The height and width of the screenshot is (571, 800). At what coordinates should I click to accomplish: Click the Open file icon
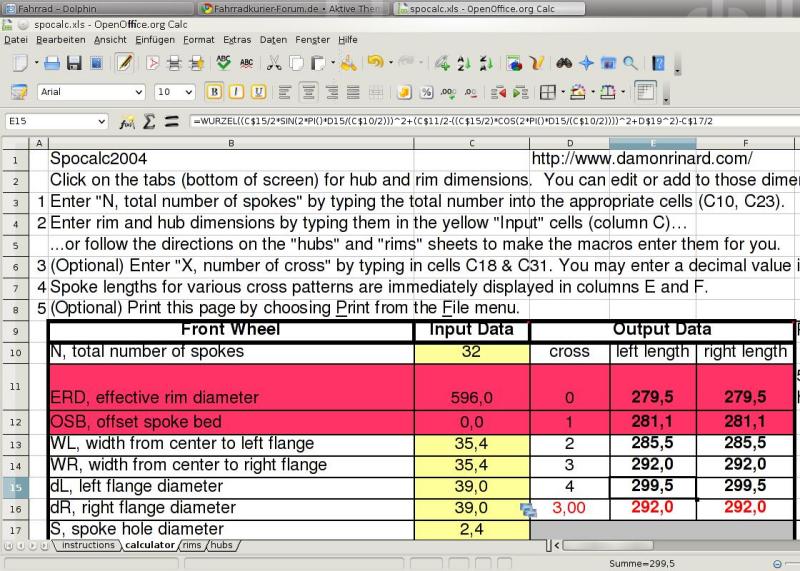[x=52, y=63]
